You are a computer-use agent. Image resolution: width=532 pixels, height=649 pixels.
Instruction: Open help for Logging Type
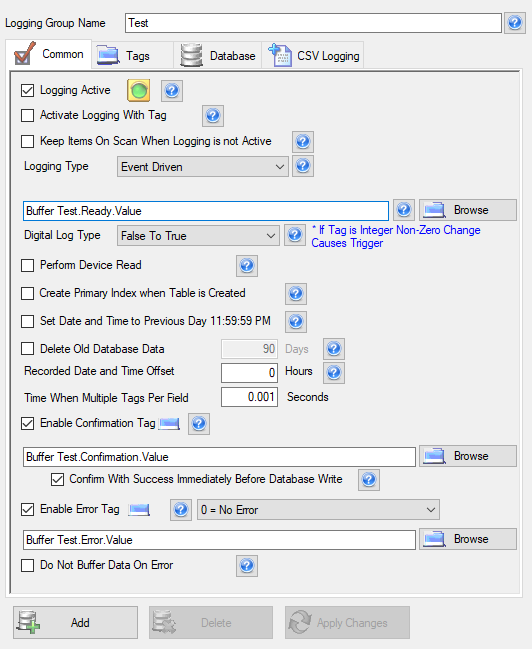(x=303, y=166)
